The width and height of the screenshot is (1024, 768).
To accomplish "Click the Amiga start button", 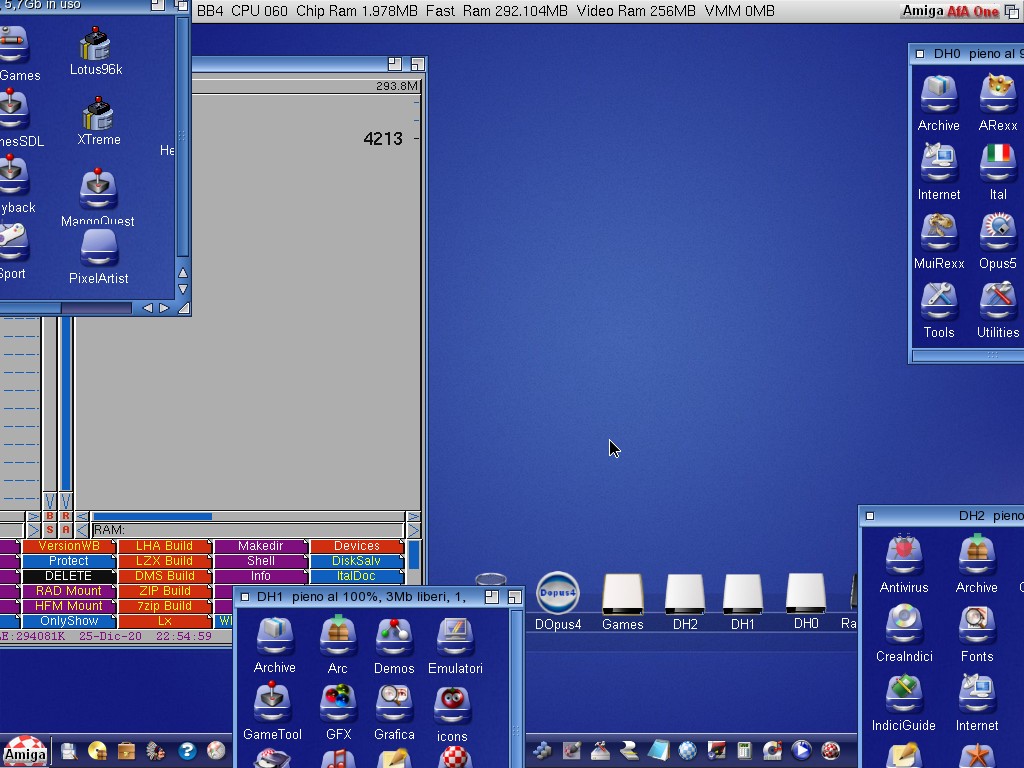I will (x=25, y=751).
